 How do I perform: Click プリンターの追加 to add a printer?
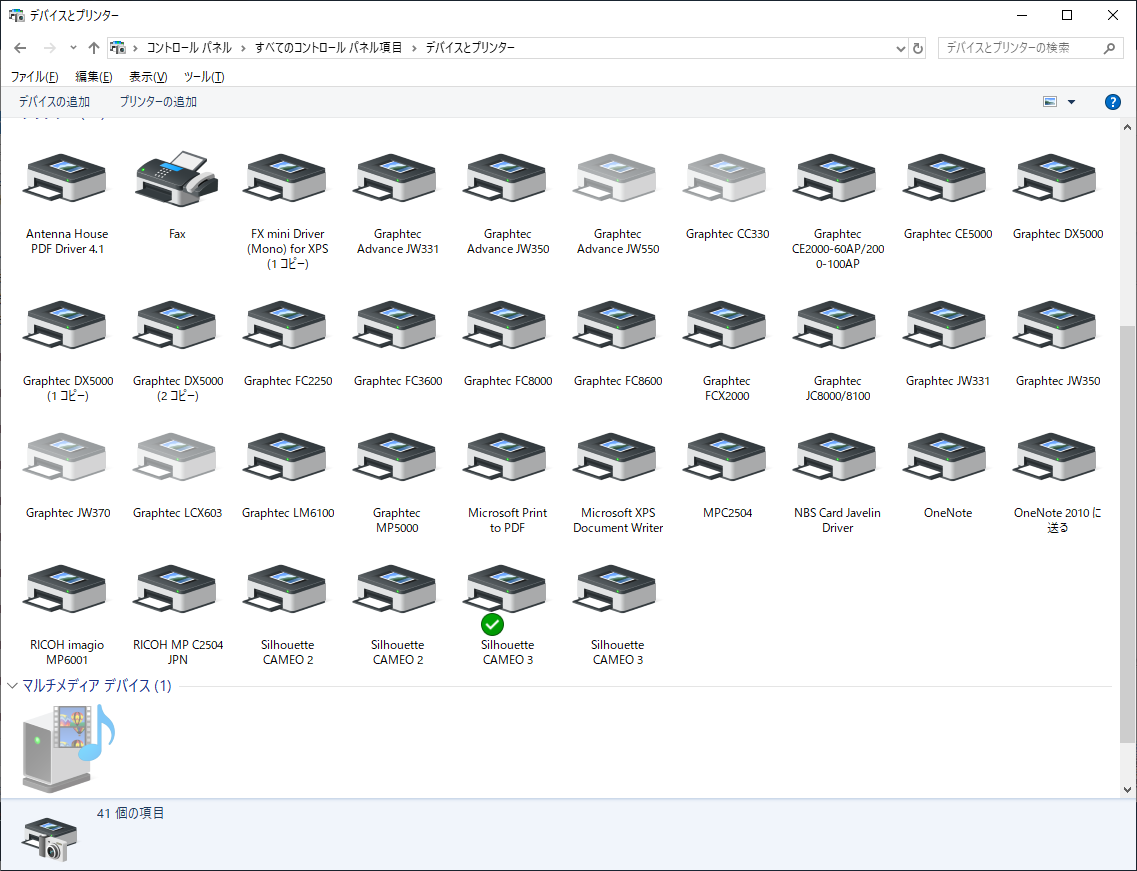click(158, 102)
